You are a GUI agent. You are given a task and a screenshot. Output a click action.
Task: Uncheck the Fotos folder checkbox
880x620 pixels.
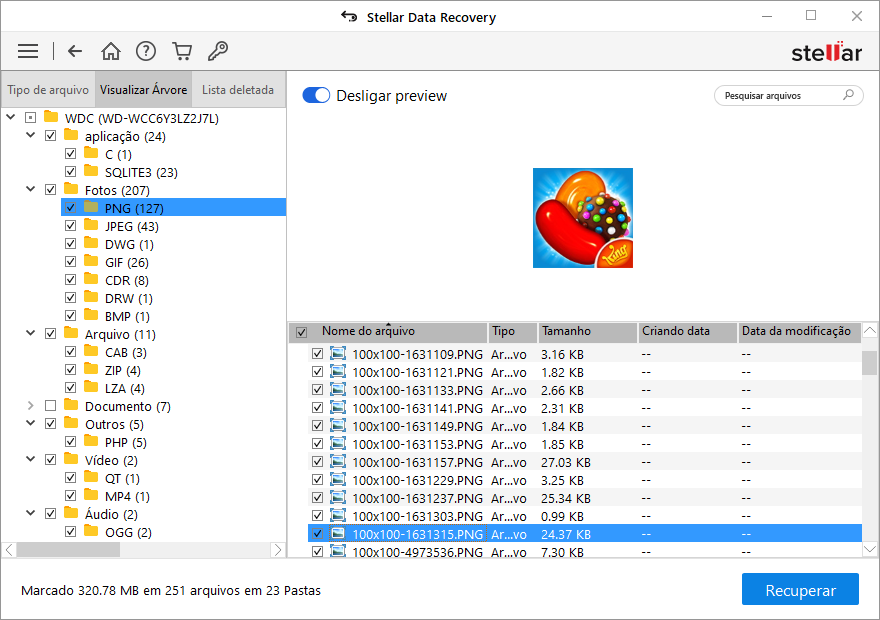(x=51, y=190)
